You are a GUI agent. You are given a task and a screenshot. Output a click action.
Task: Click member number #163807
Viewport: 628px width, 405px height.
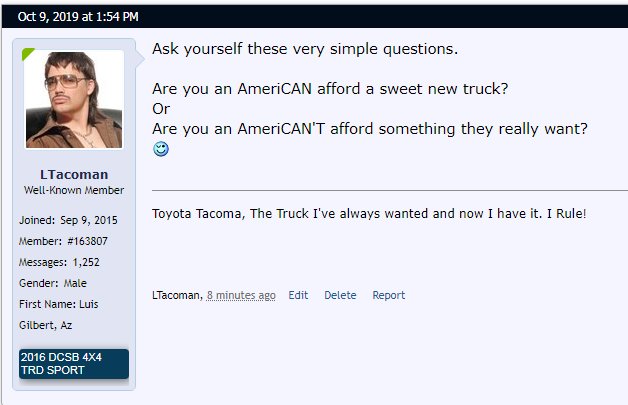(x=87, y=241)
